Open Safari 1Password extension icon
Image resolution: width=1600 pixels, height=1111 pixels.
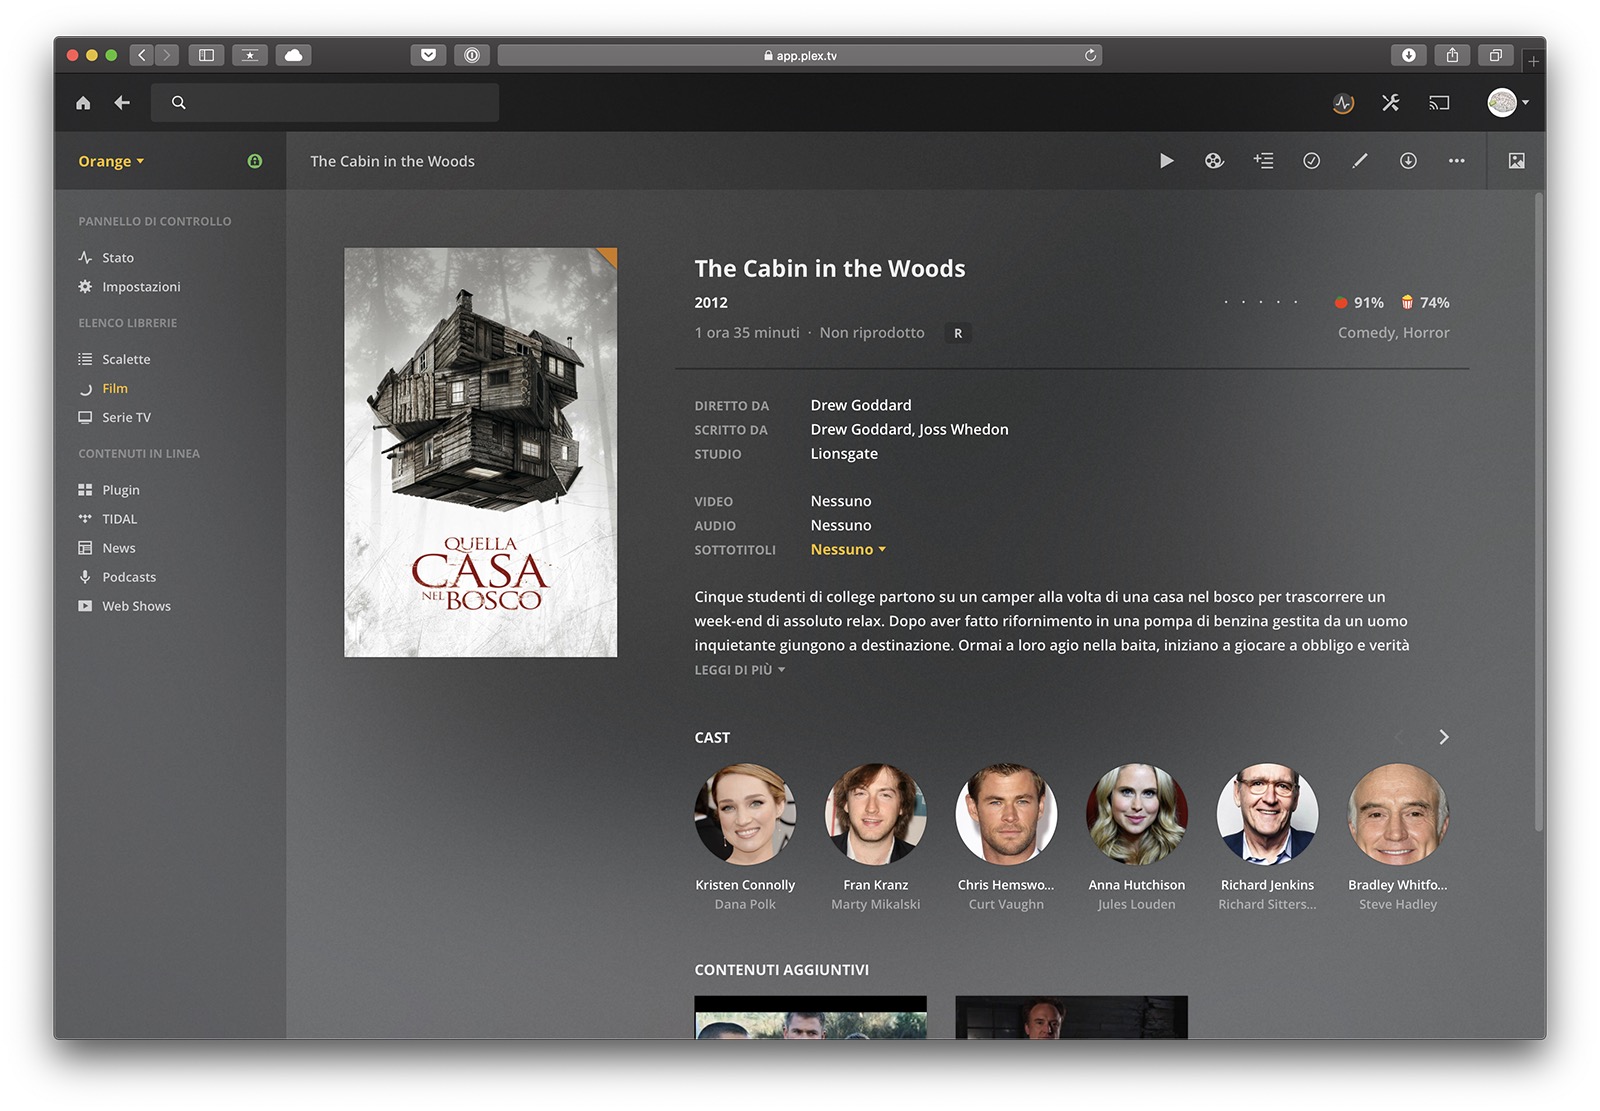point(472,55)
